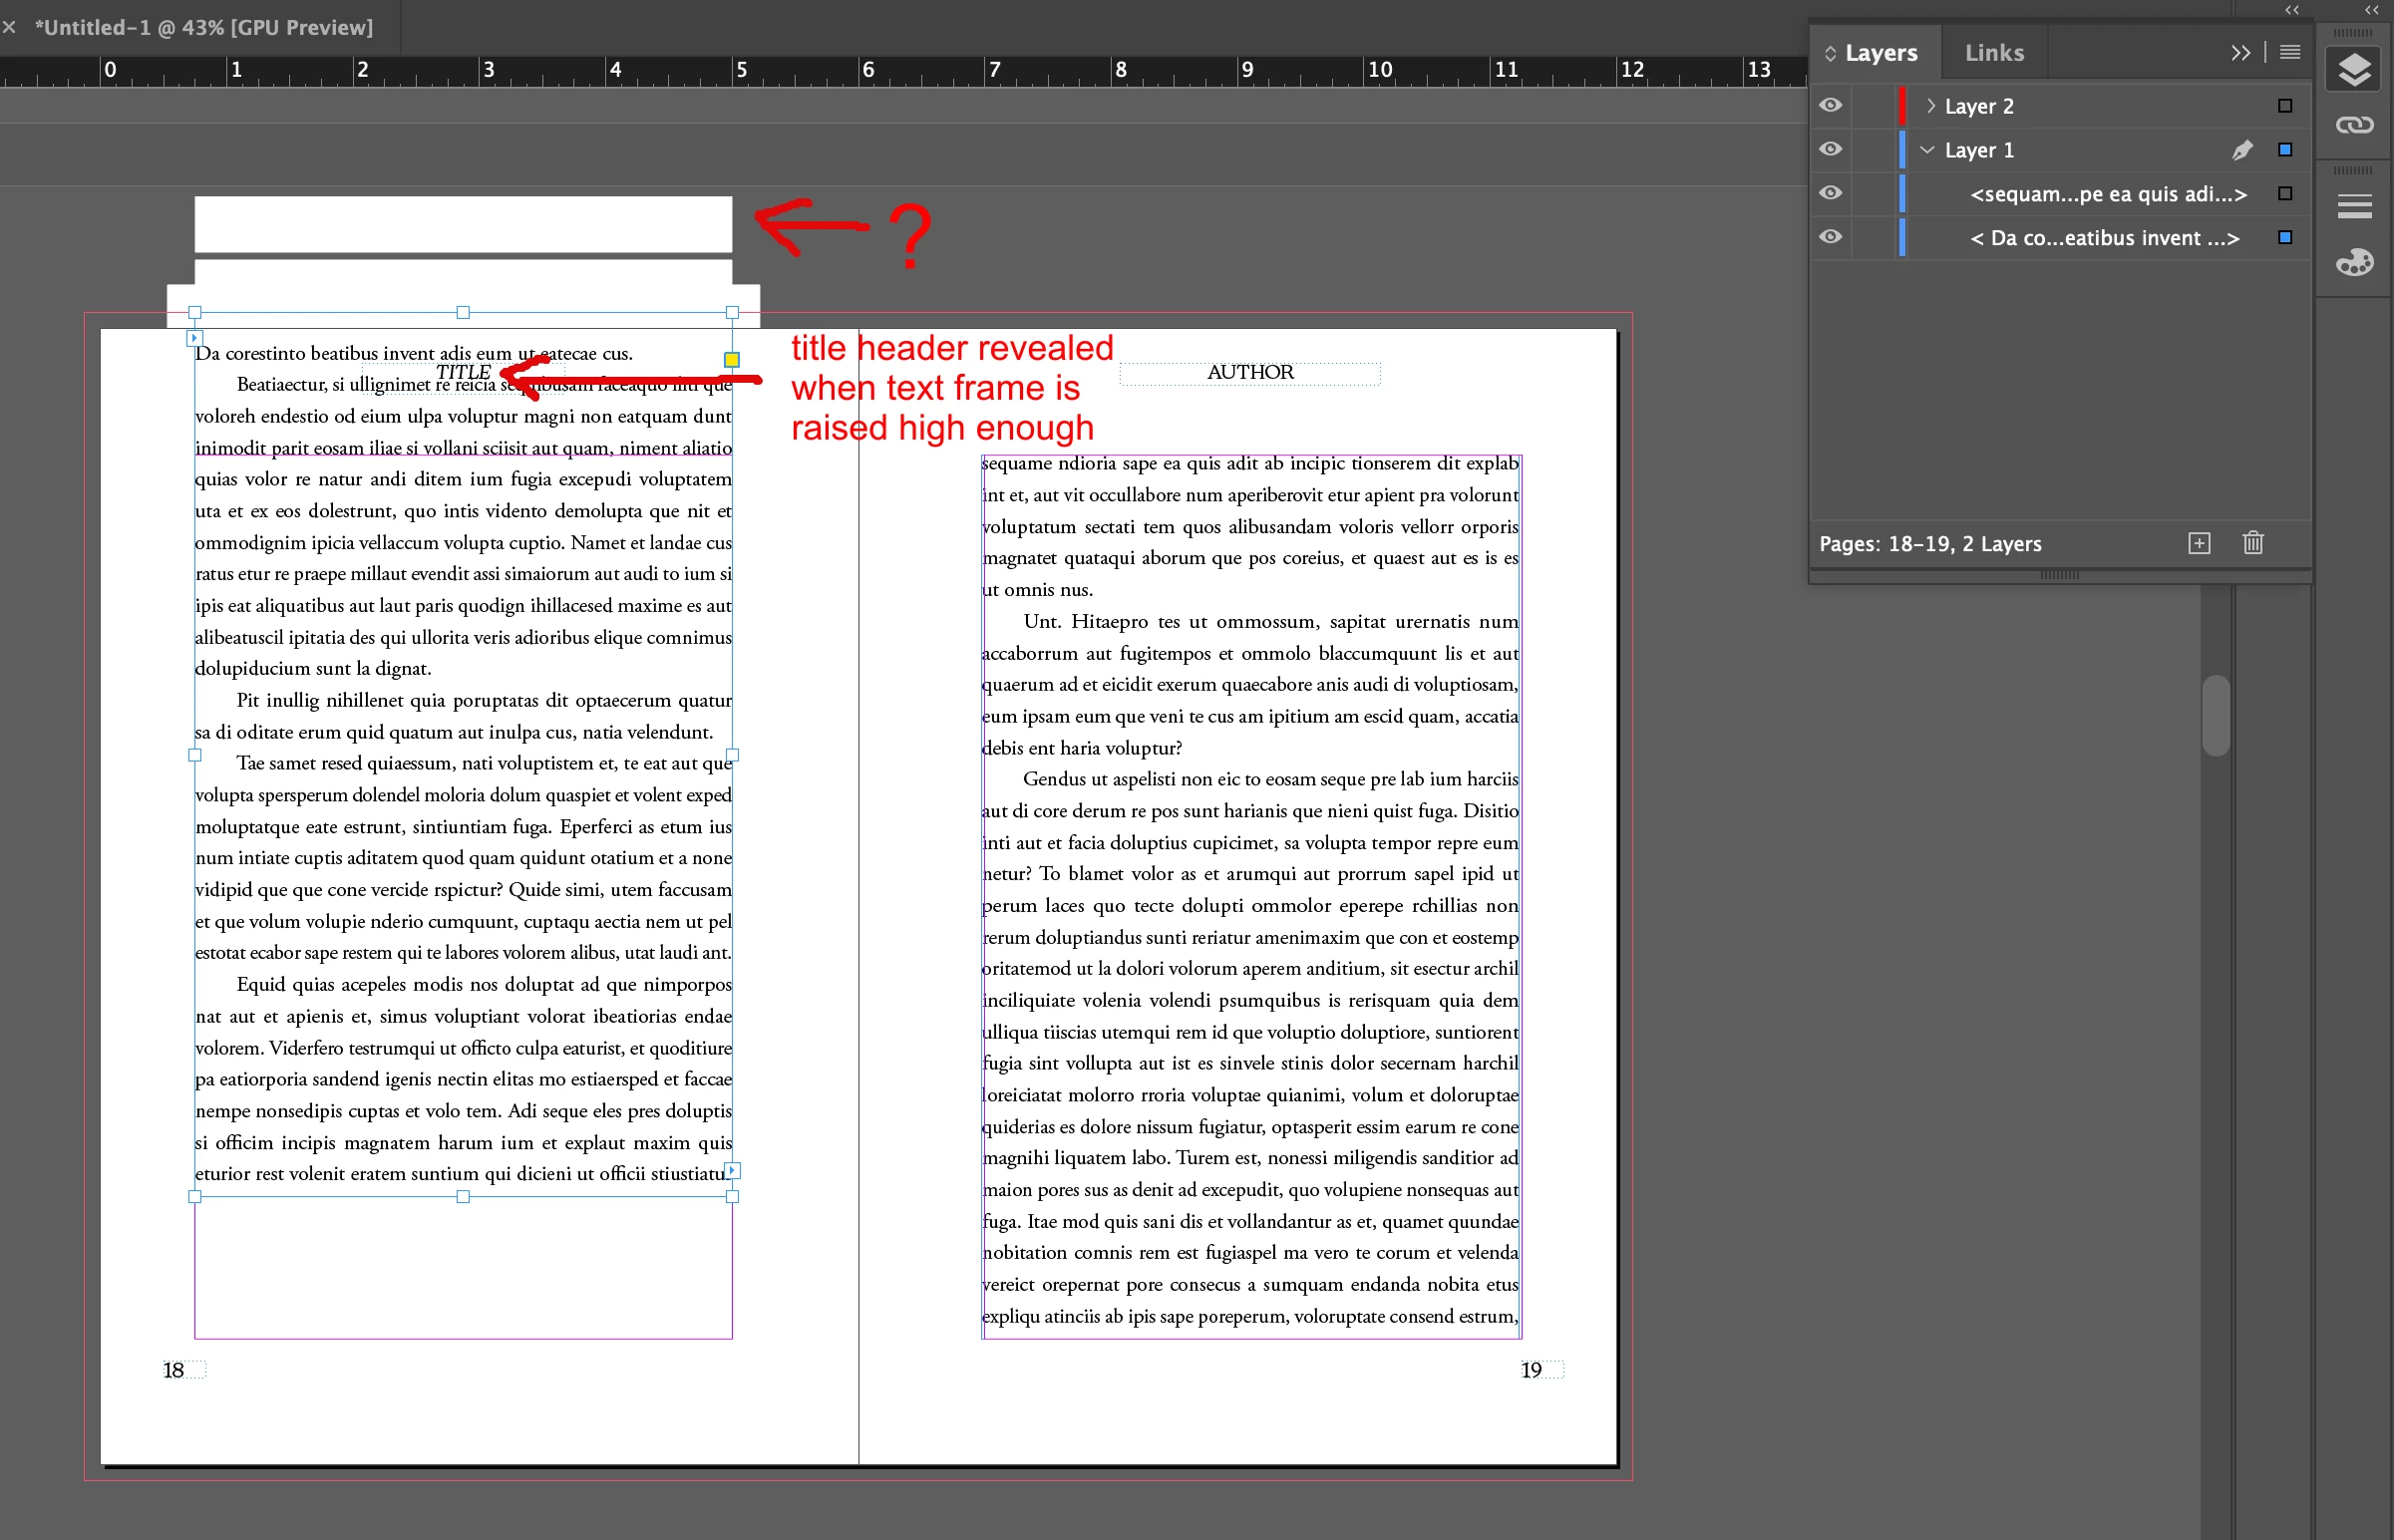The image size is (2394, 1540).
Task: Click Layer 1 blue selection square
Action: (2284, 150)
